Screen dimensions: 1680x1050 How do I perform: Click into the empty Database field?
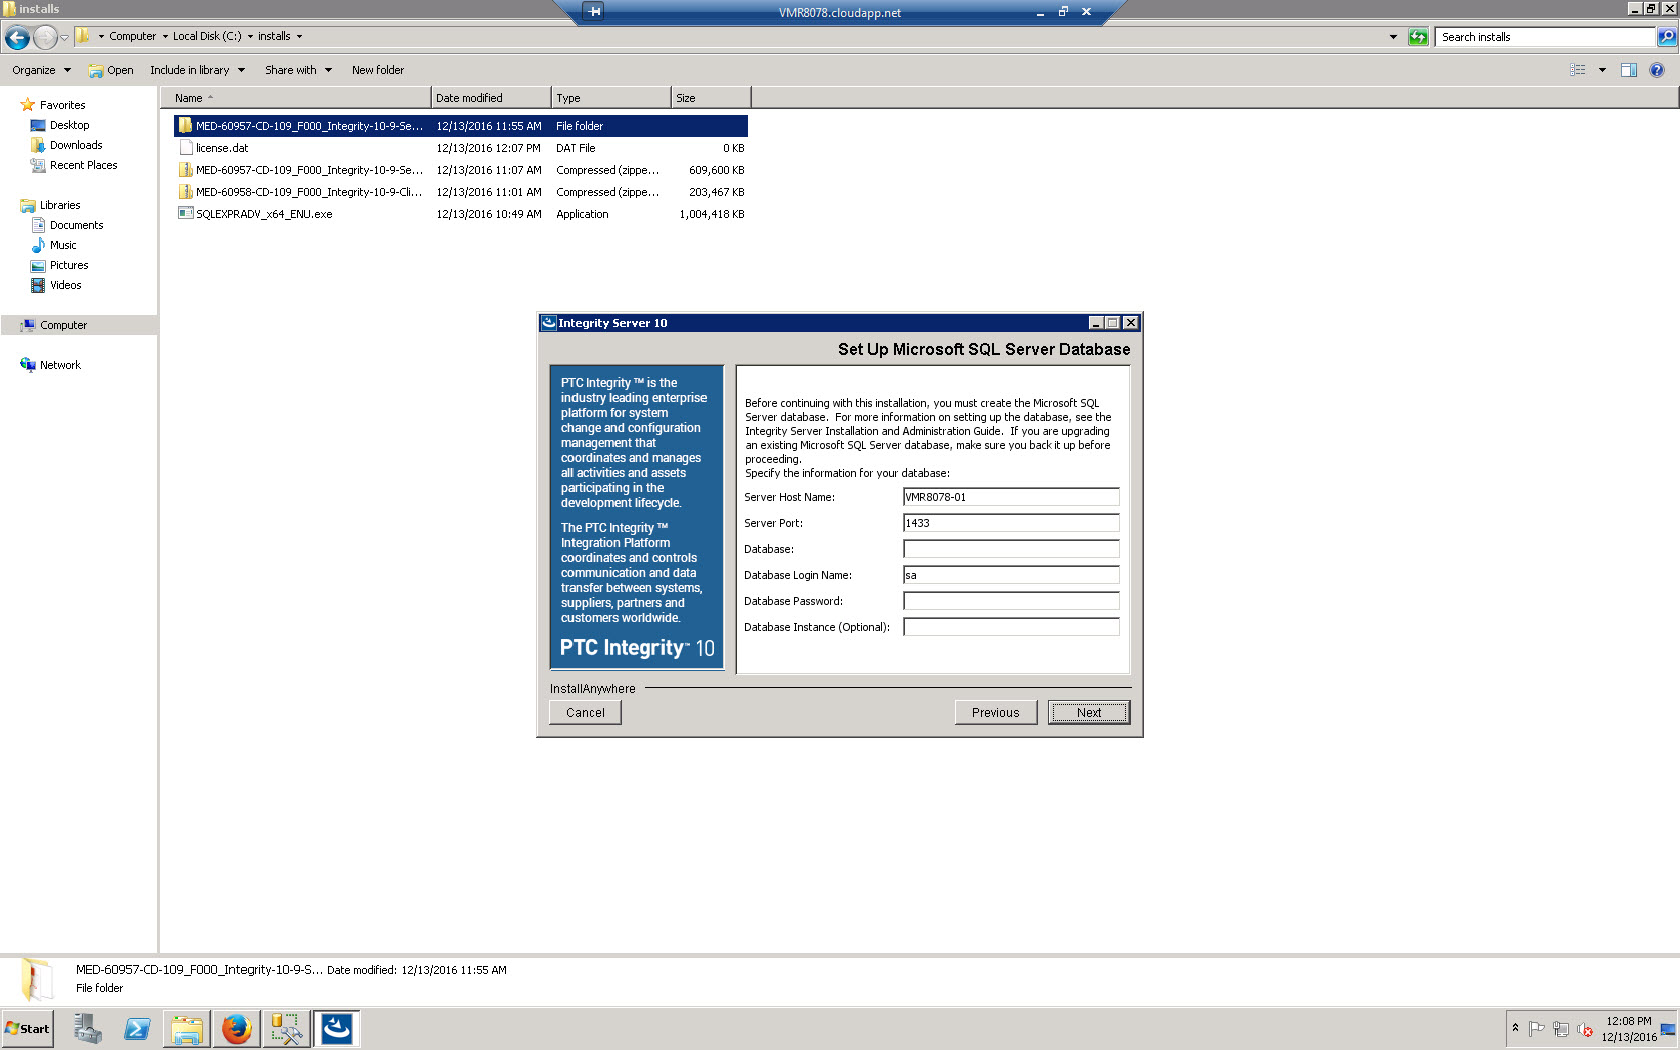(1011, 549)
